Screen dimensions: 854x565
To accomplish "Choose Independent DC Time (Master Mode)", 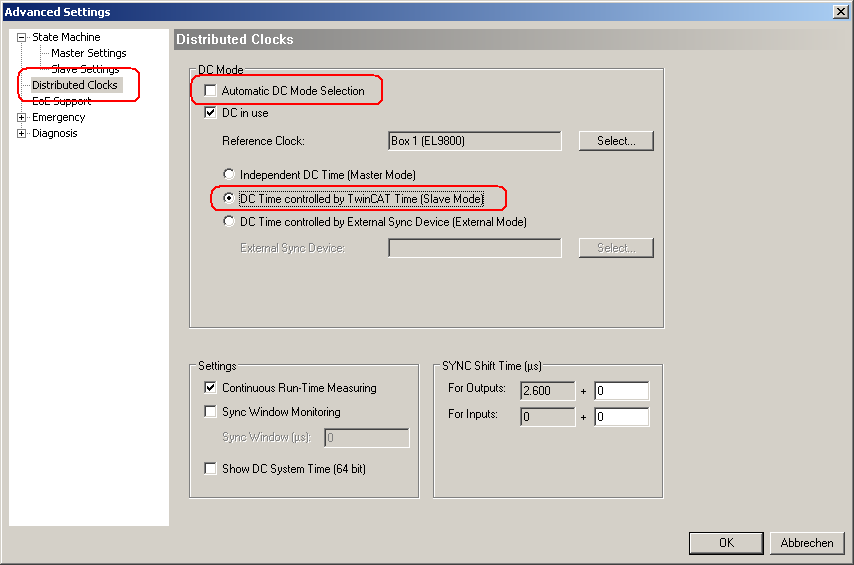I will 230,175.
